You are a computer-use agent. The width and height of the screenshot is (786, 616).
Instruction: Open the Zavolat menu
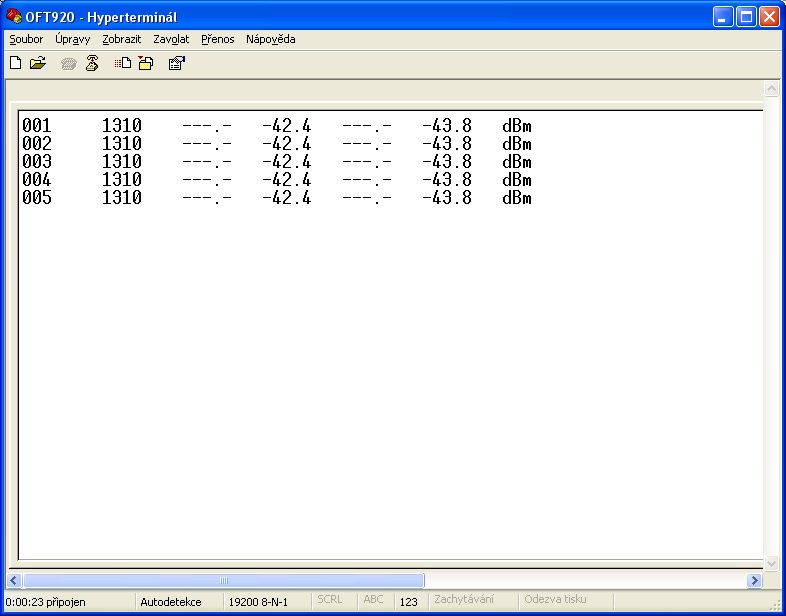[171, 39]
